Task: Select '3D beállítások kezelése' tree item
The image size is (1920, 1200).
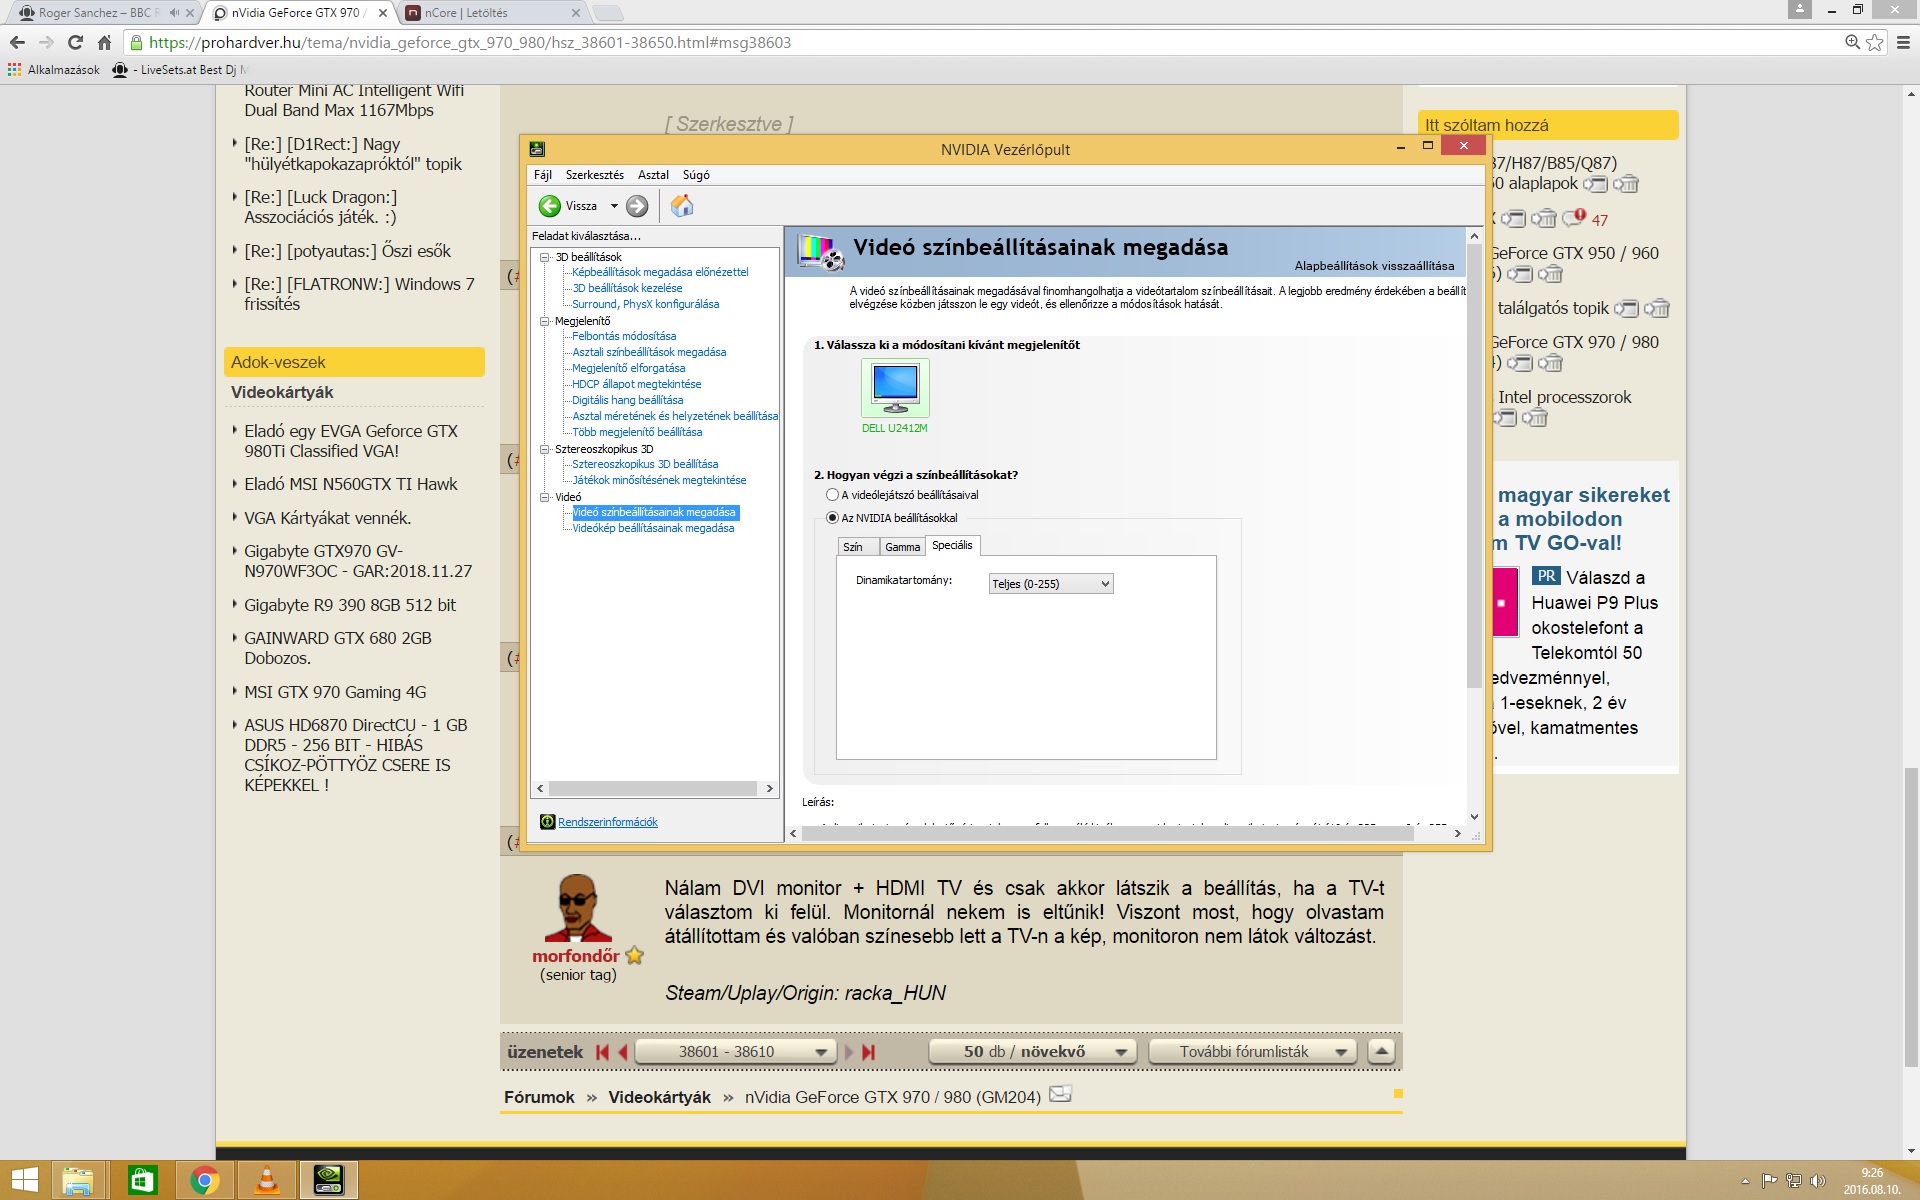Action: pyautogui.click(x=627, y=288)
